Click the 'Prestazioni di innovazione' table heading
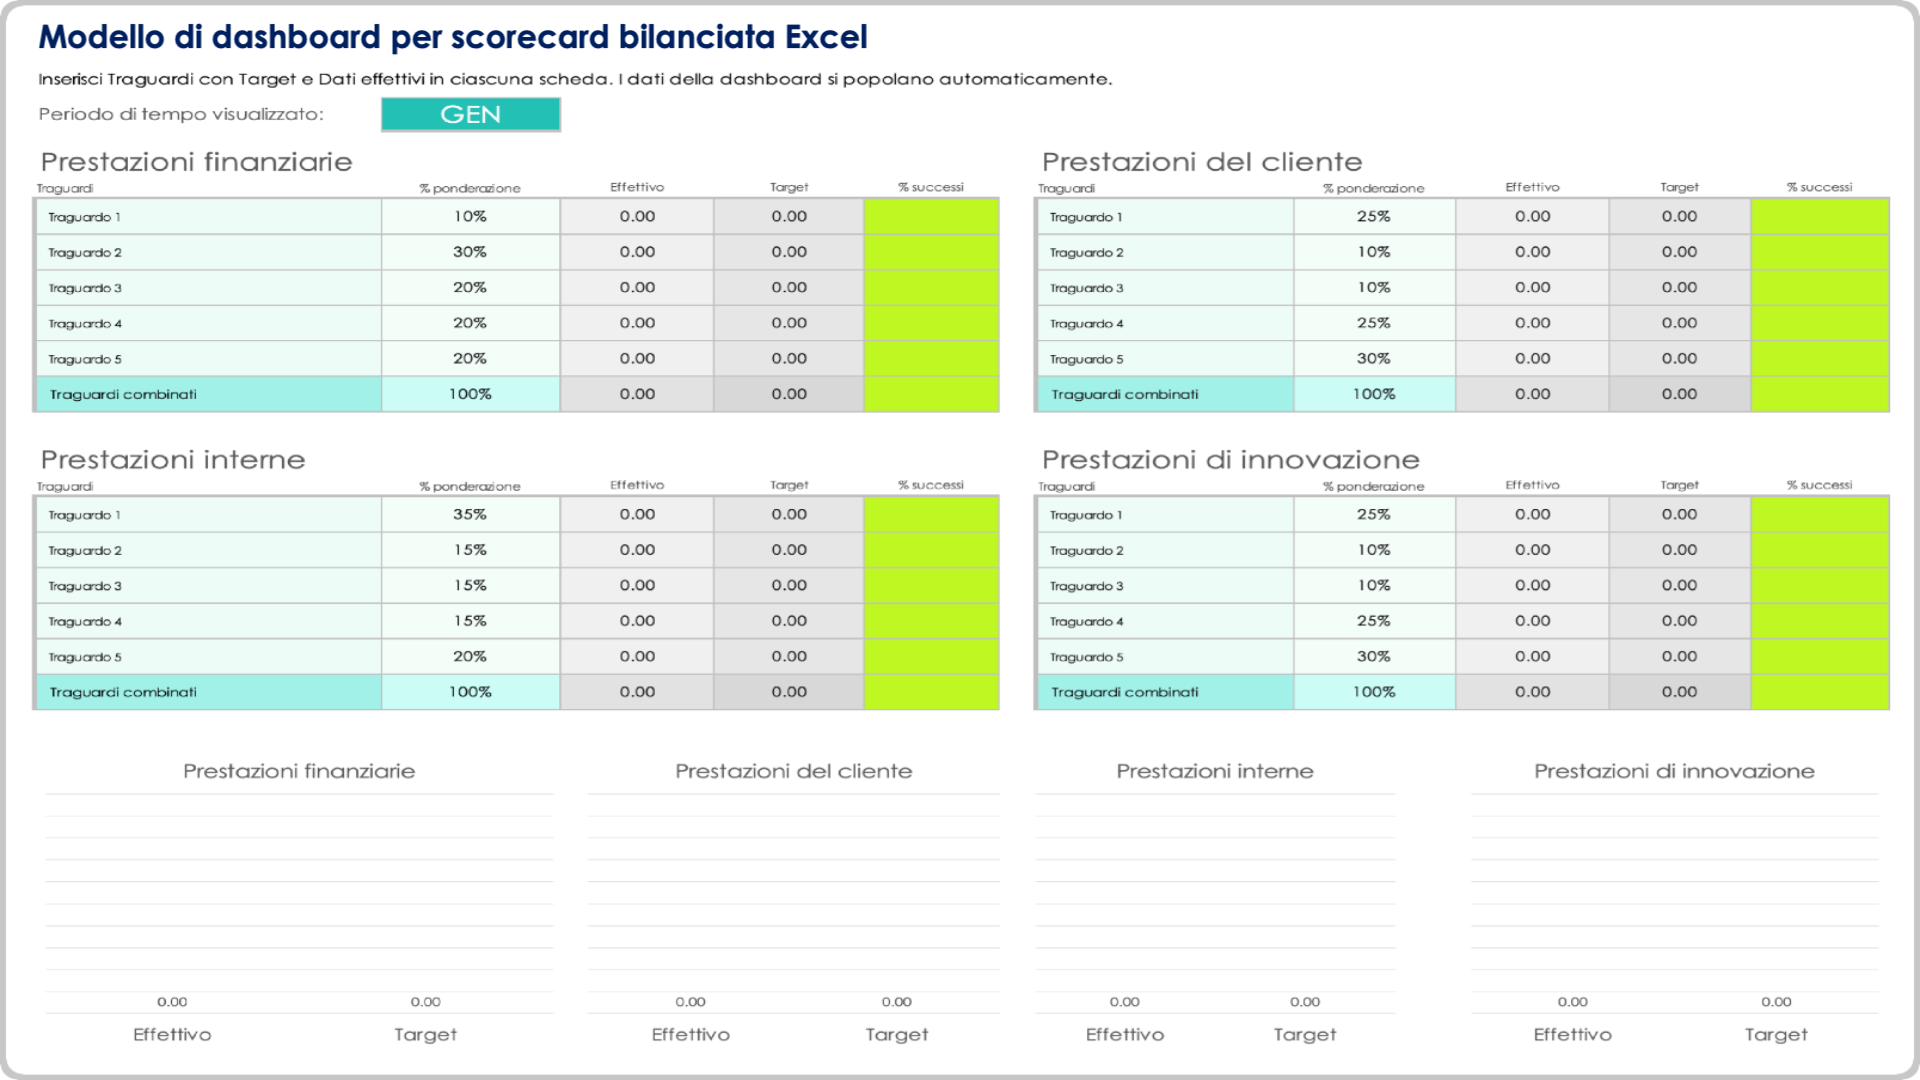 1230,460
